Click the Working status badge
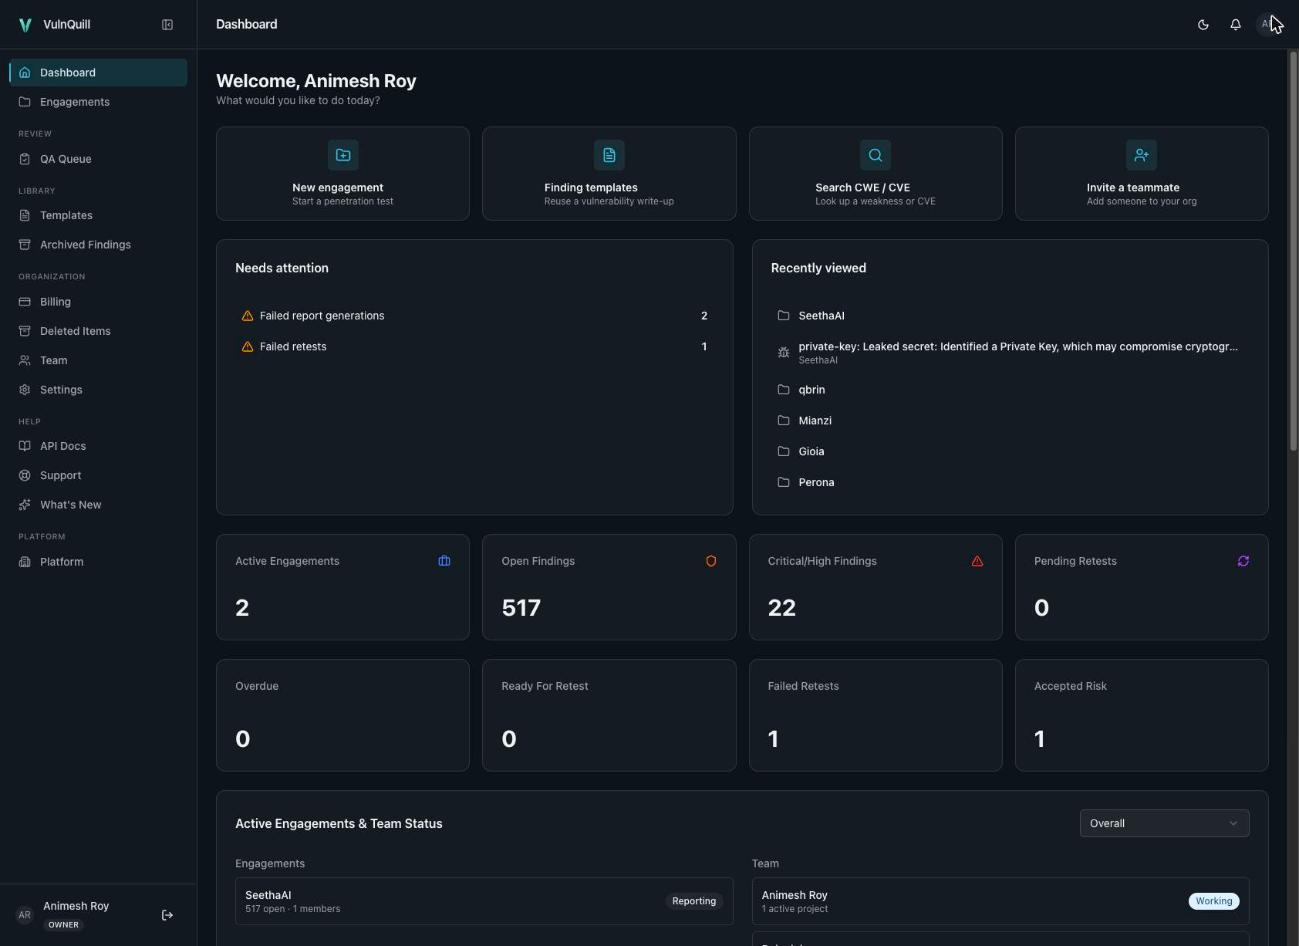This screenshot has width=1299, height=946. pos(1214,901)
